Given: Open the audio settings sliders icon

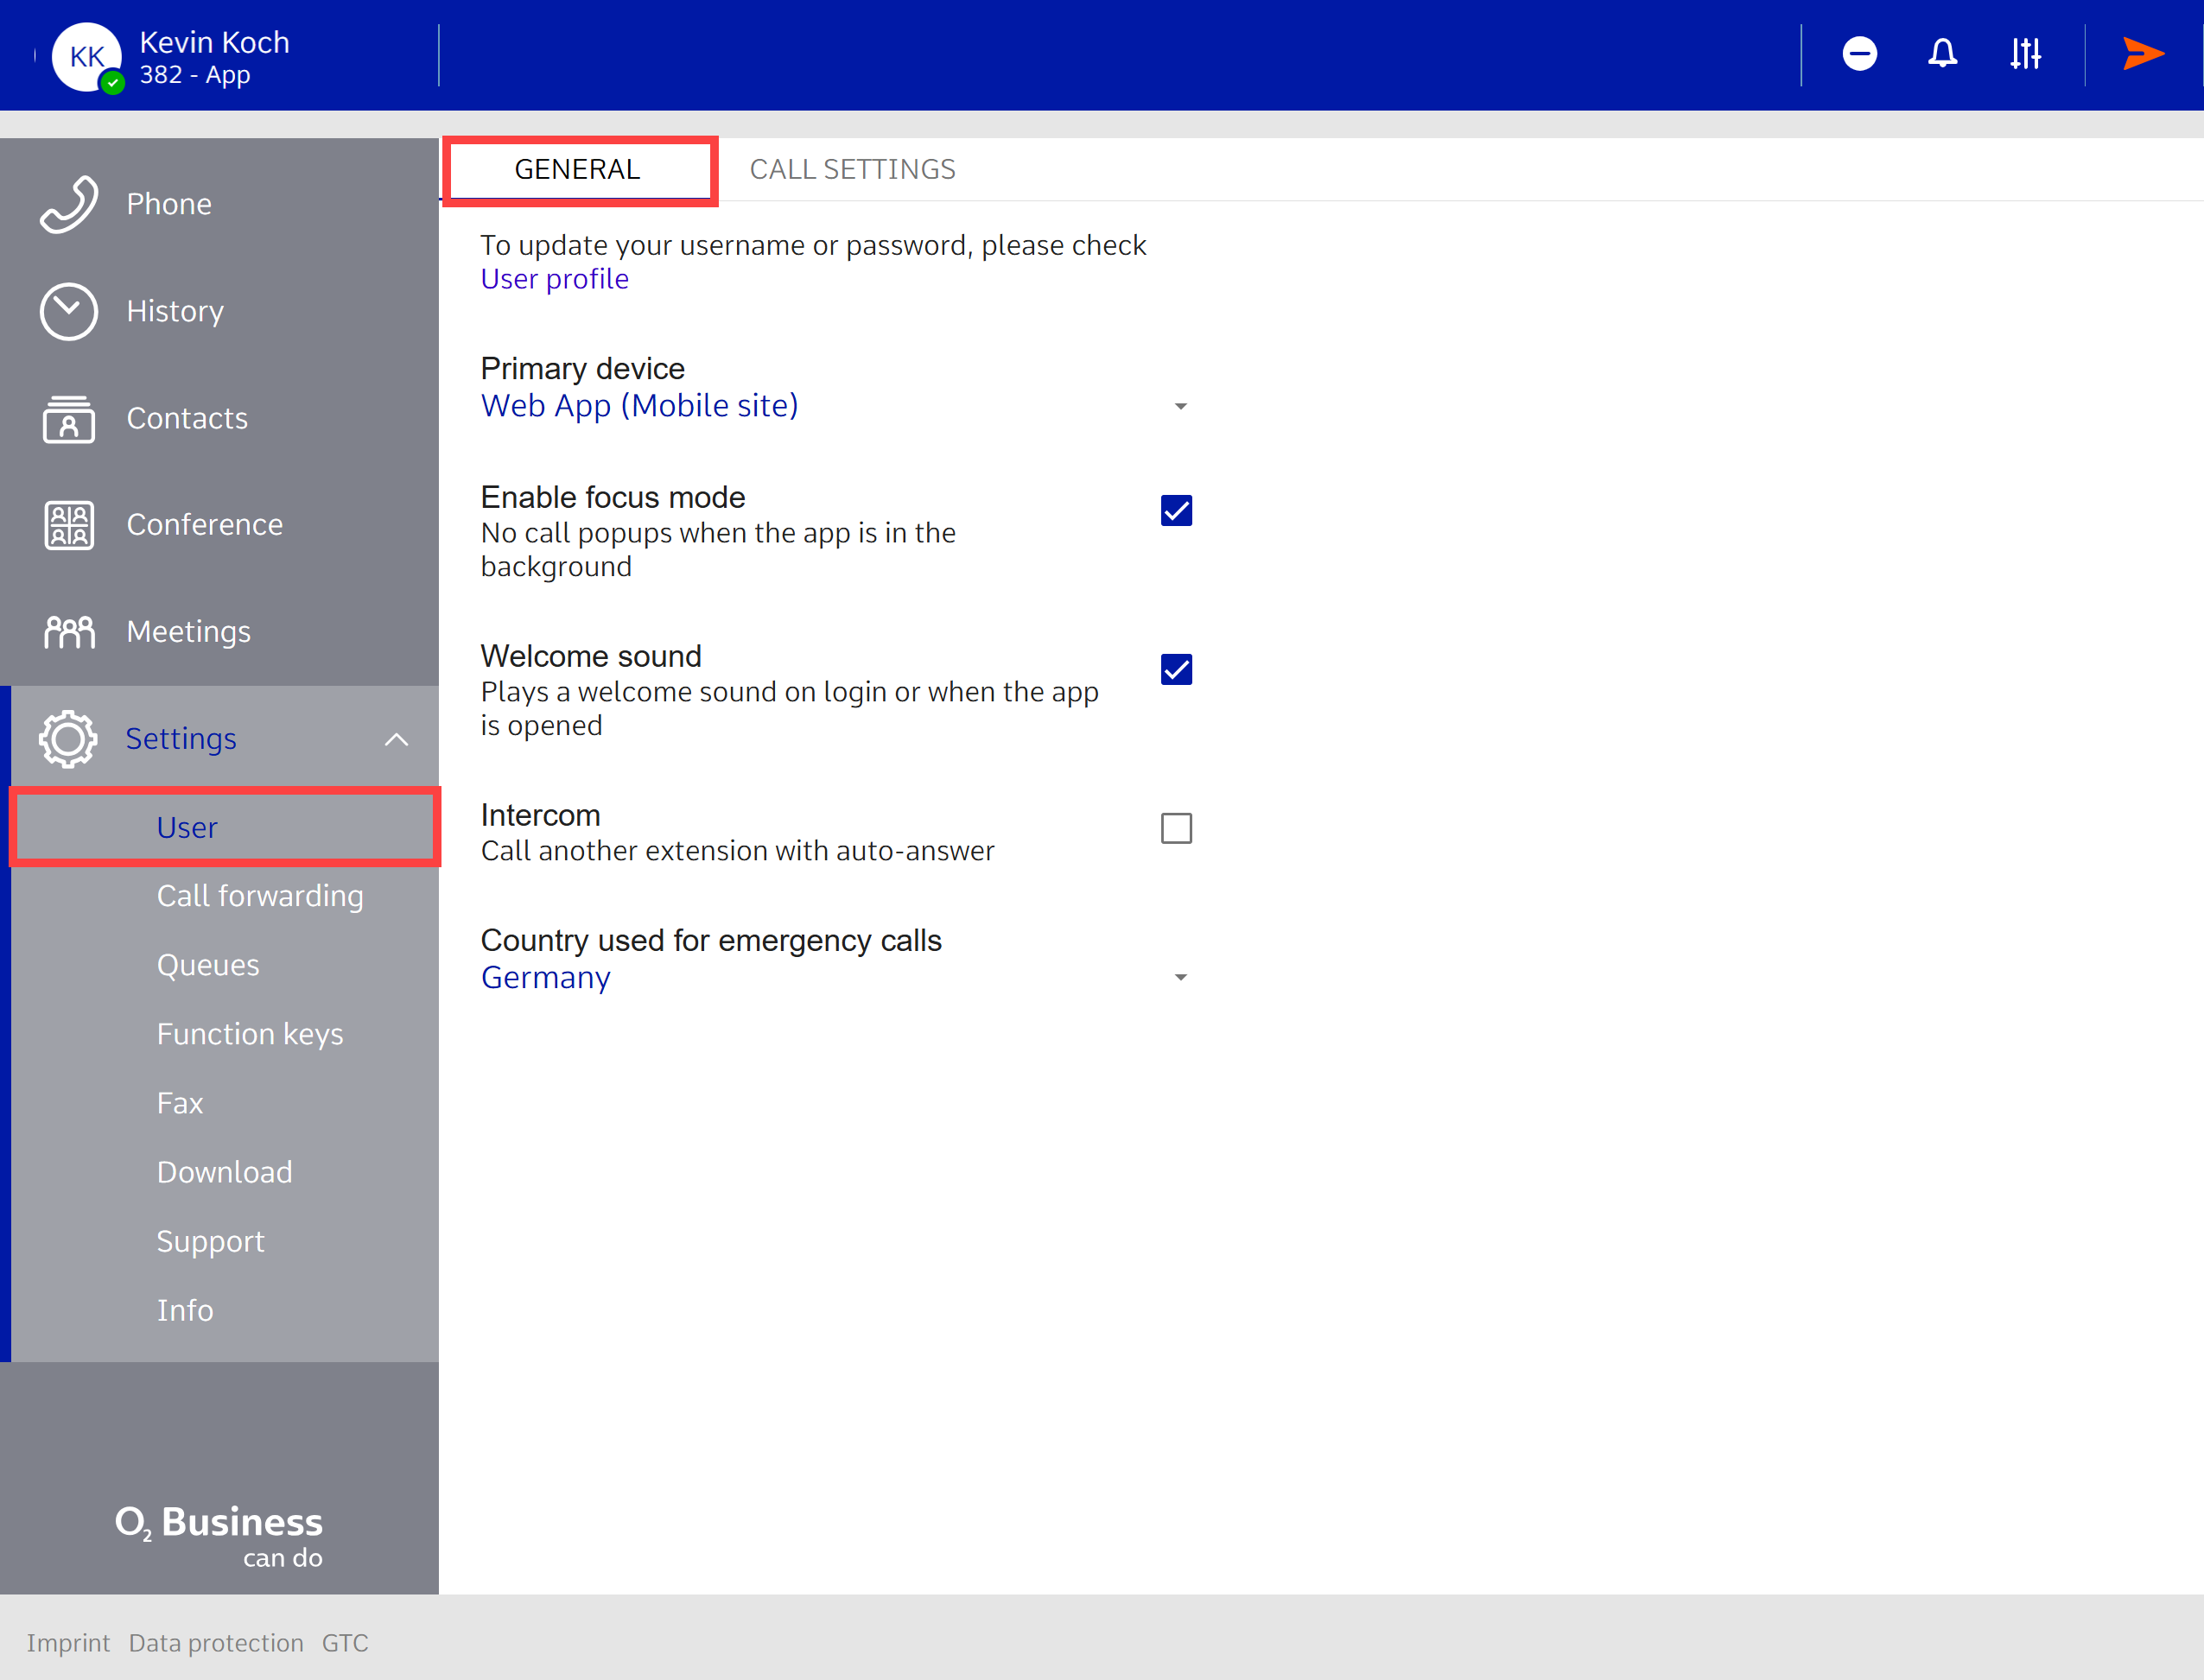Looking at the screenshot, I should [x=2025, y=53].
